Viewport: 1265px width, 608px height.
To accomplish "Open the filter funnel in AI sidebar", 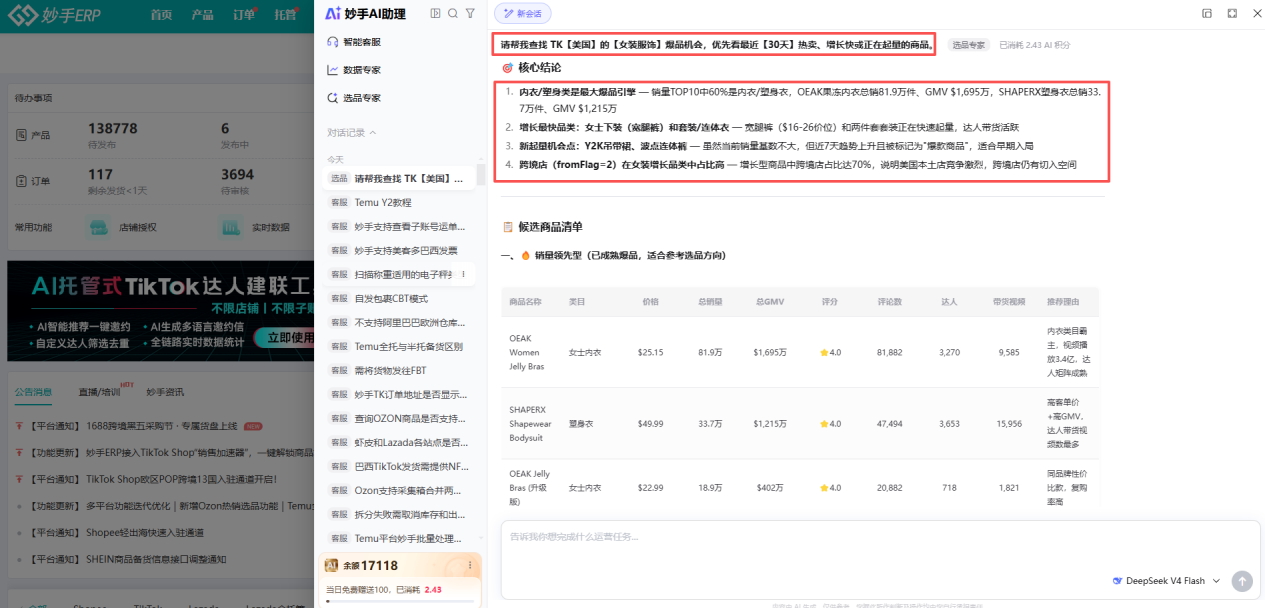I will click(470, 13).
